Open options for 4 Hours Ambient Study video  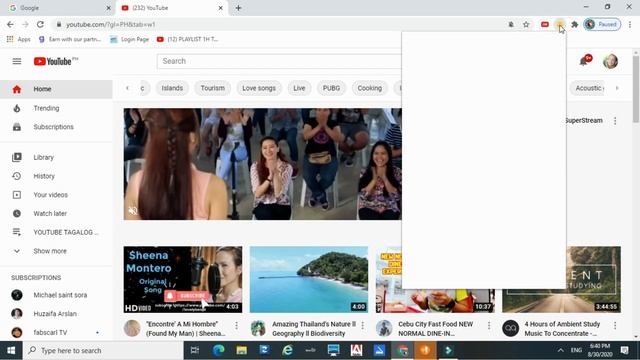pos(615,325)
